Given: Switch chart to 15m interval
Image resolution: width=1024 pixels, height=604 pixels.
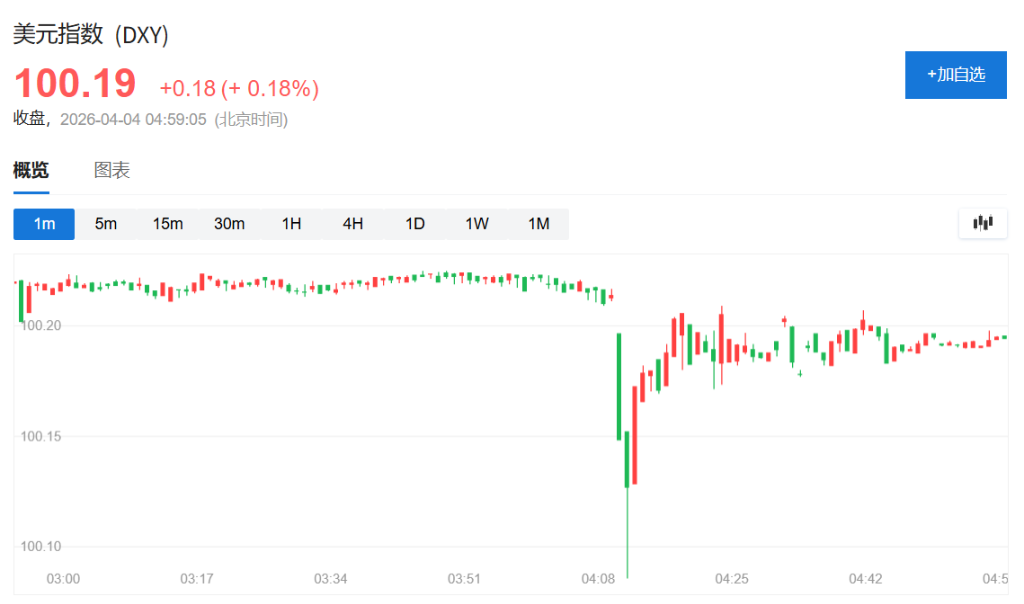Looking at the screenshot, I should (x=168, y=224).
